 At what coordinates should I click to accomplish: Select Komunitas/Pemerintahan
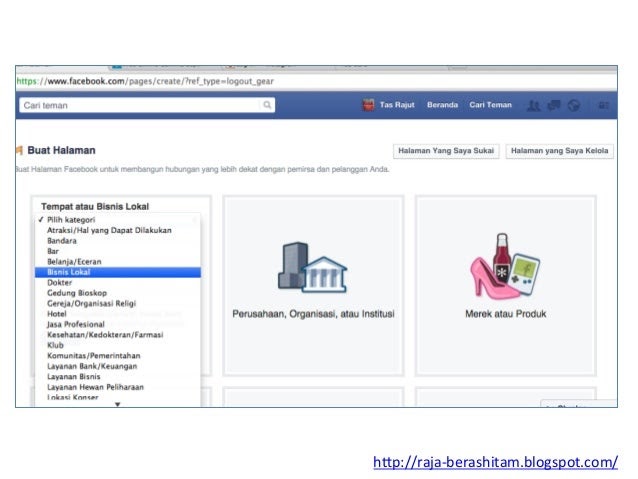click(x=118, y=356)
